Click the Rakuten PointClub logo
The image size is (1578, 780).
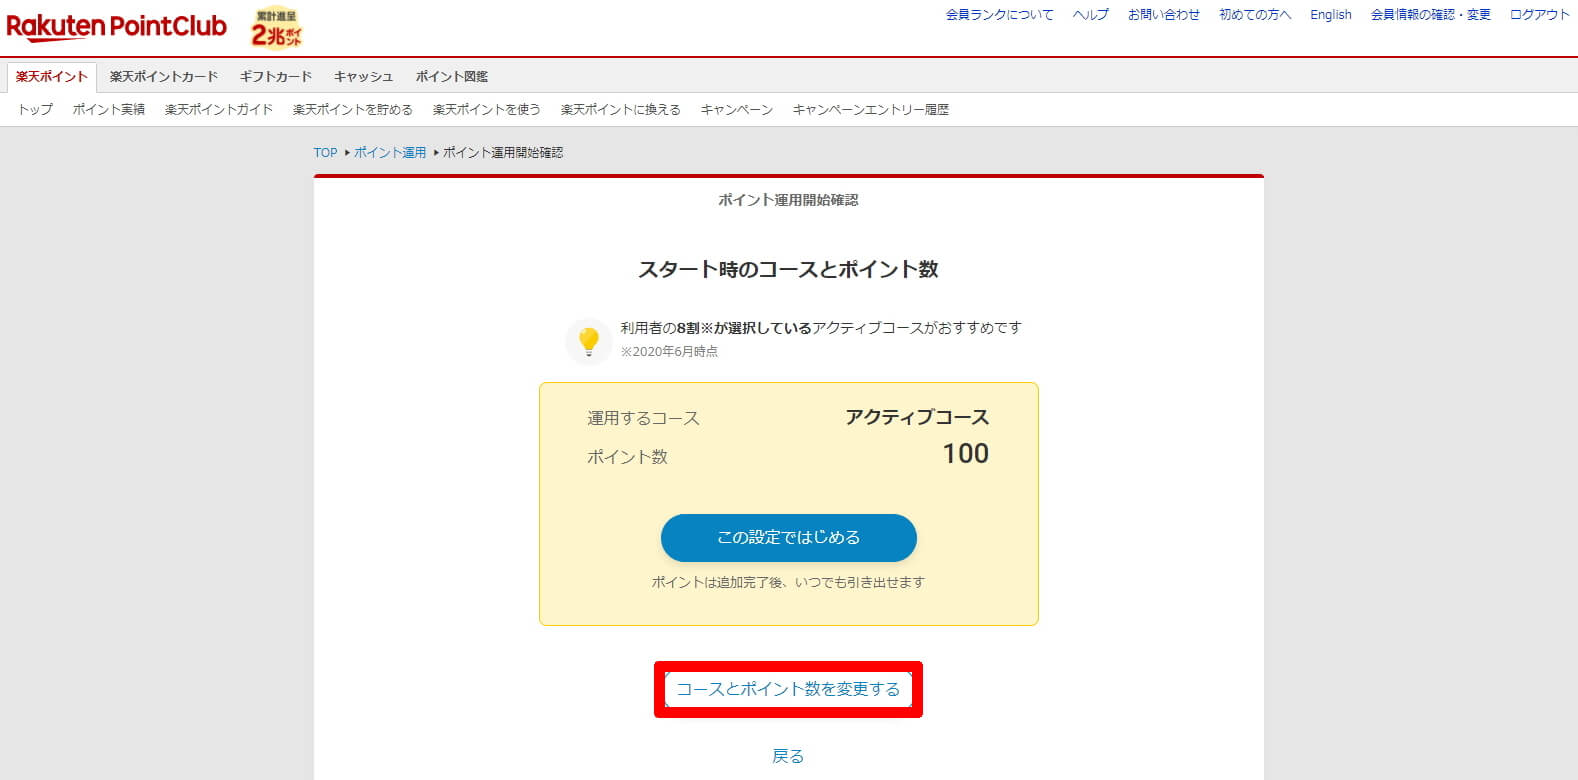(116, 27)
